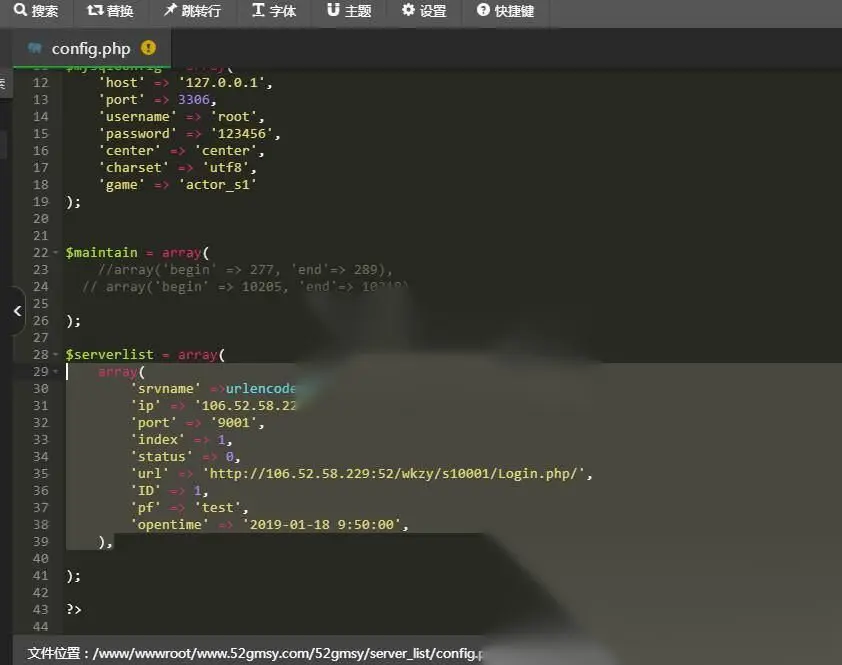Click the '123456' password value
The width and height of the screenshot is (842, 665).
click(x=242, y=134)
